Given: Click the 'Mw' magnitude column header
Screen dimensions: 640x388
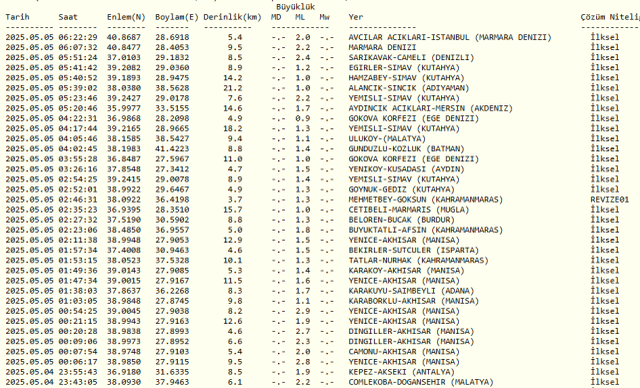Looking at the screenshot, I should click(x=325, y=17).
